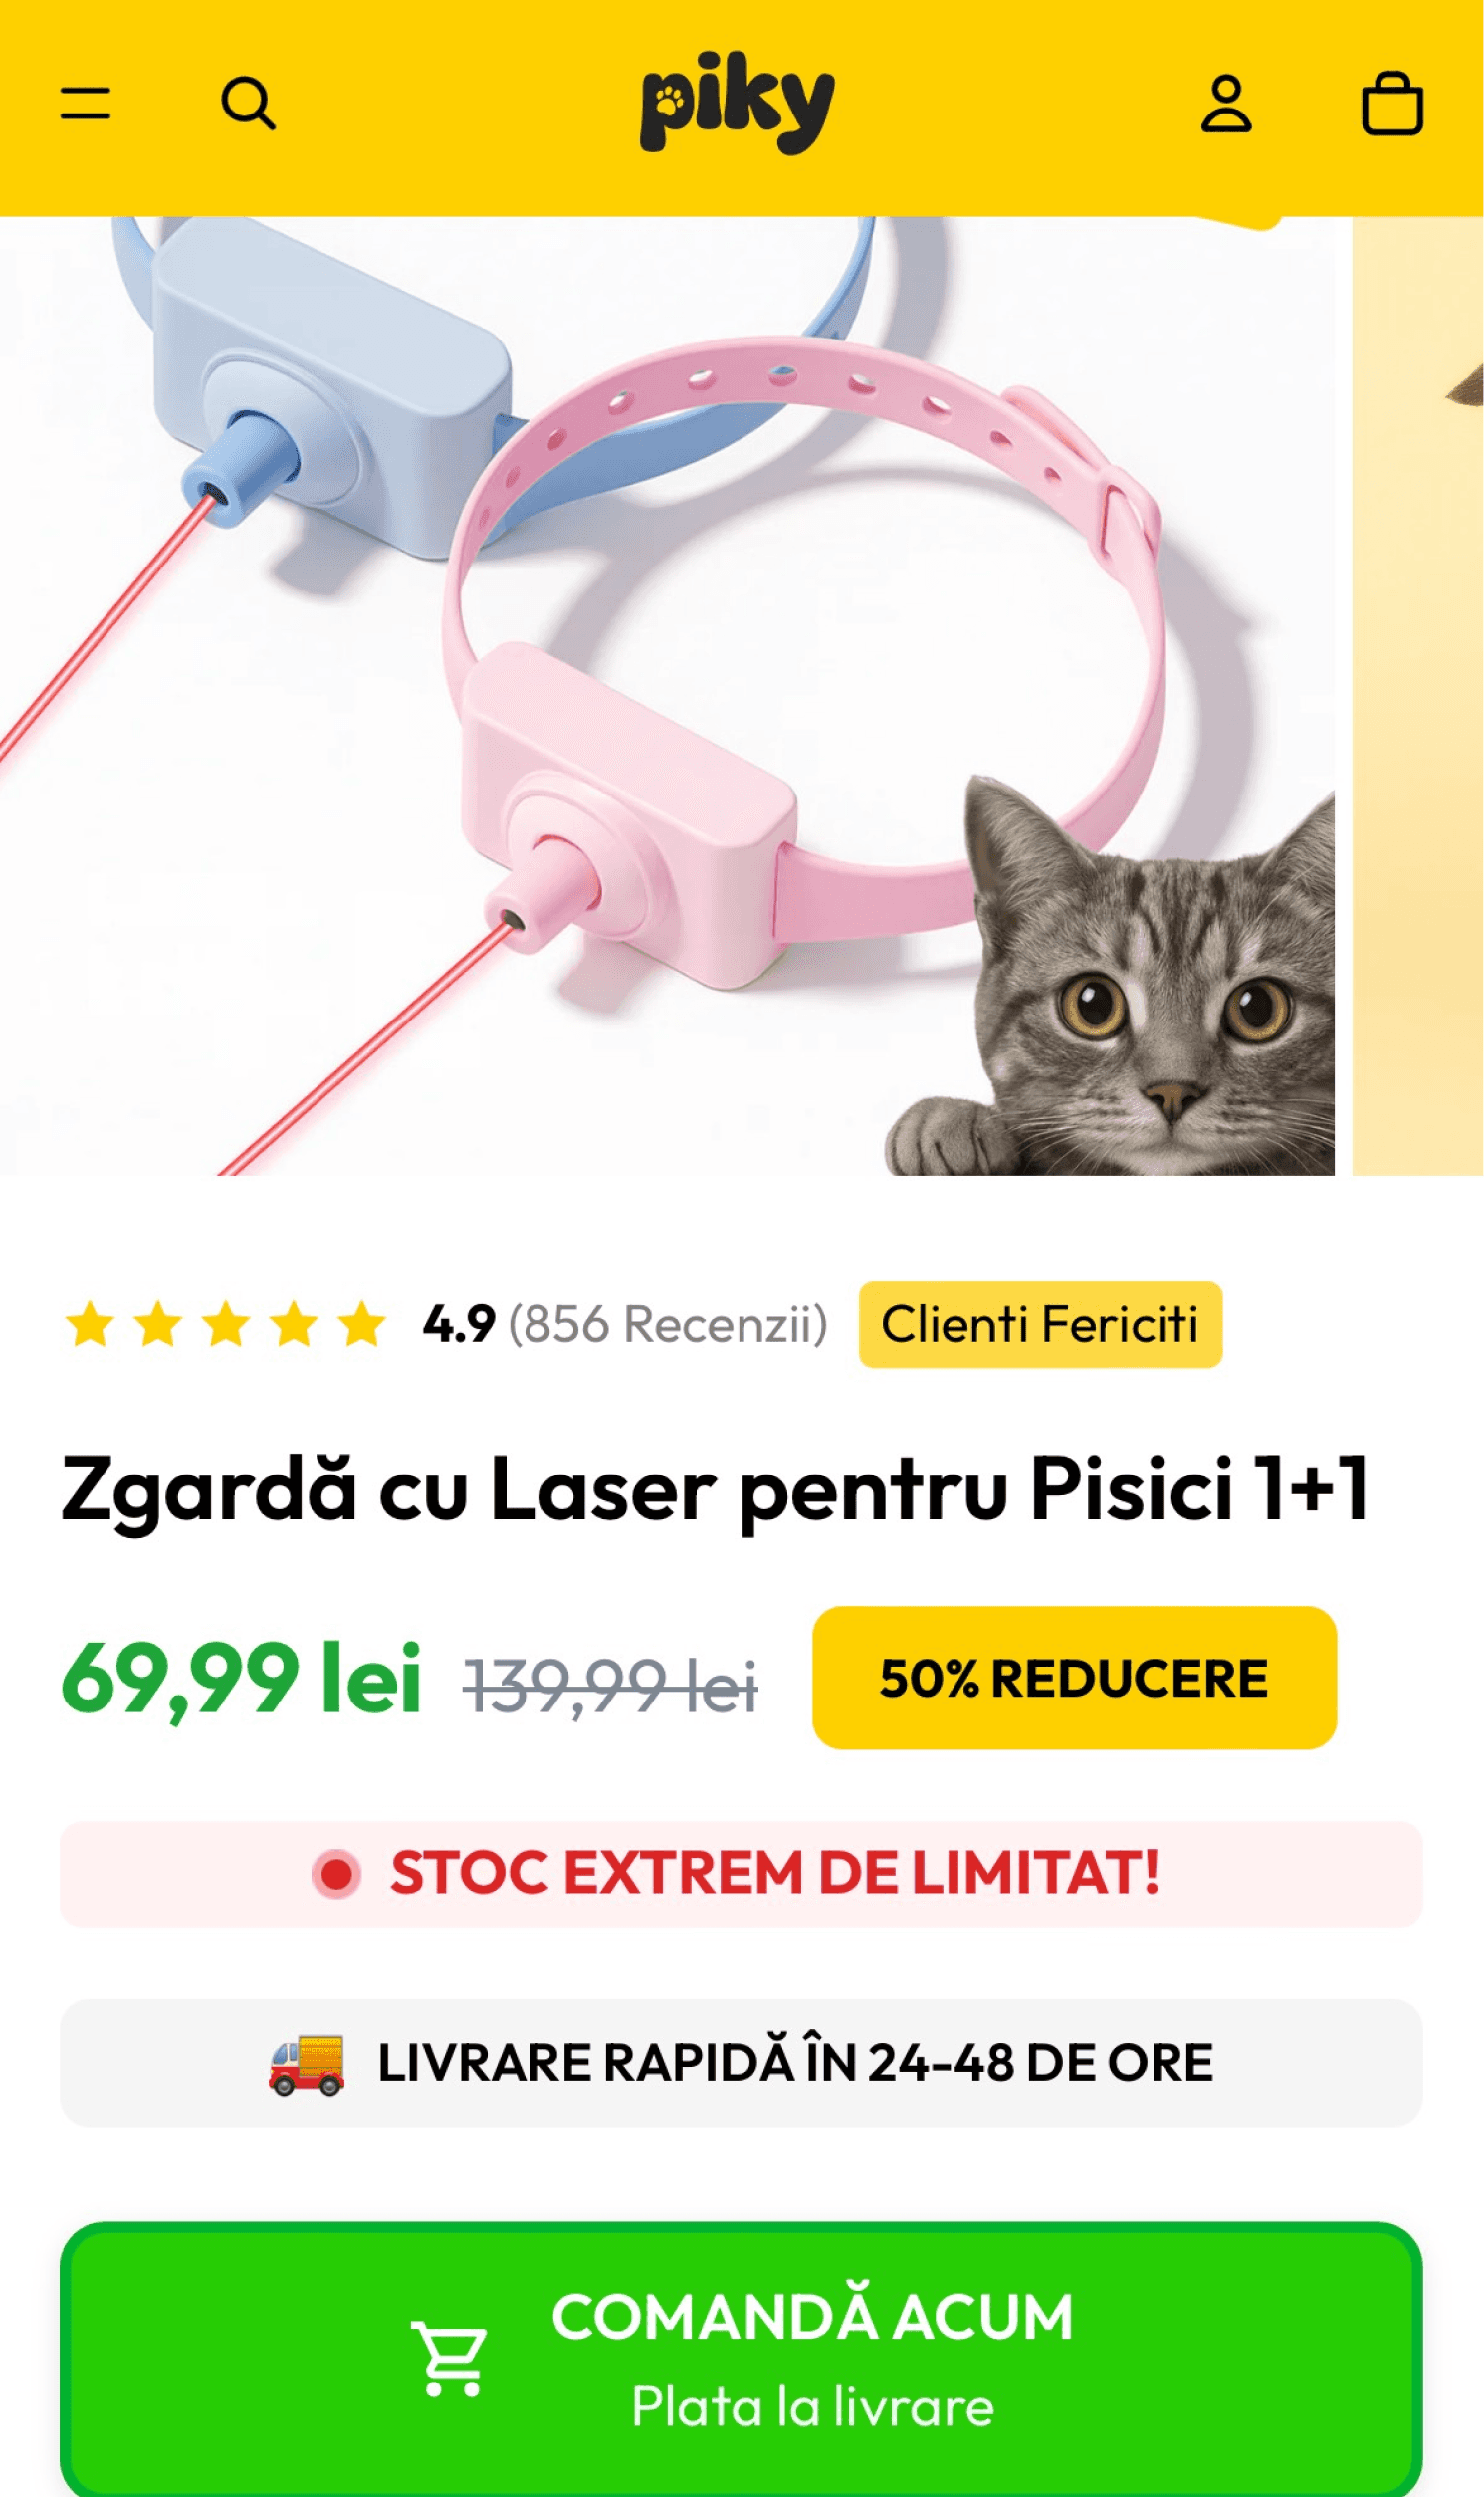The image size is (1484, 2497).
Task: Click the product title Zgardă cu Laser
Action: coord(715,1489)
